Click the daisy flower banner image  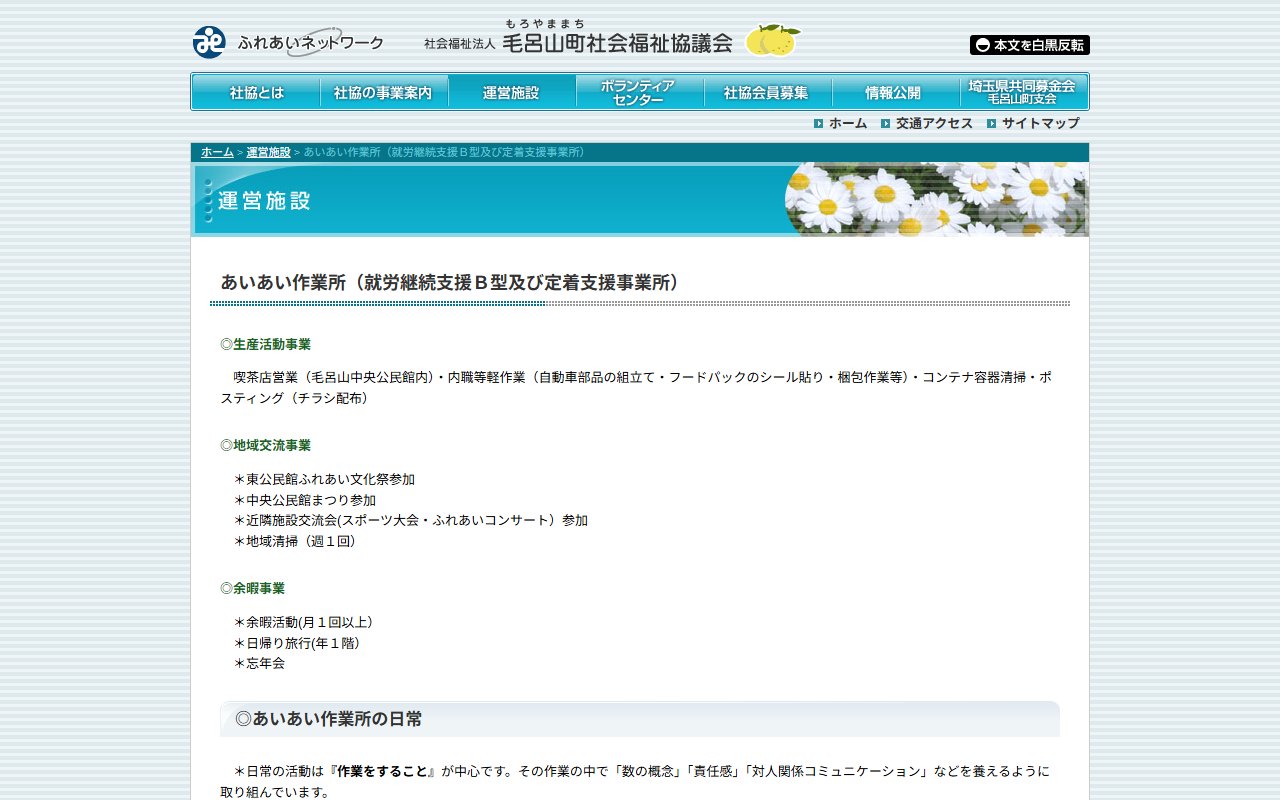(936, 199)
